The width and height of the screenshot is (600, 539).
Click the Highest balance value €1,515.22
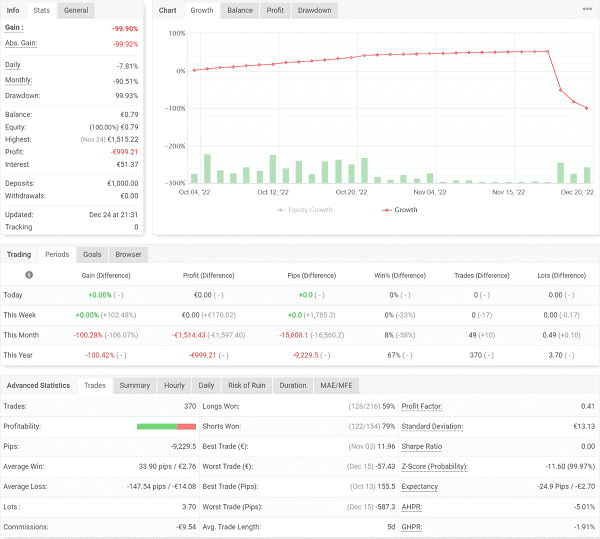[x=123, y=139]
